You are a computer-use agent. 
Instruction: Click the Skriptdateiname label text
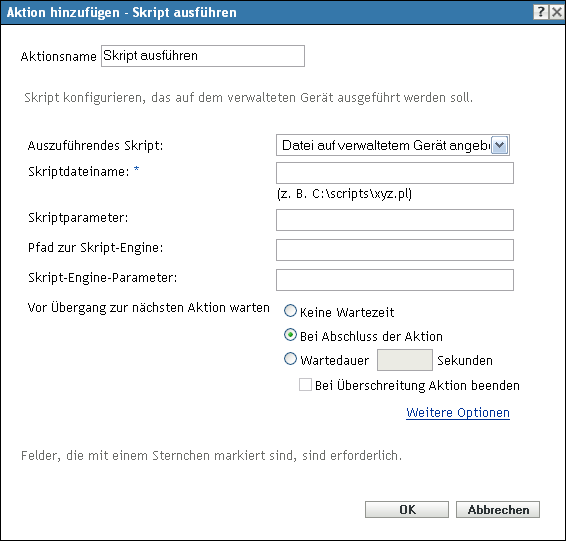point(79,172)
